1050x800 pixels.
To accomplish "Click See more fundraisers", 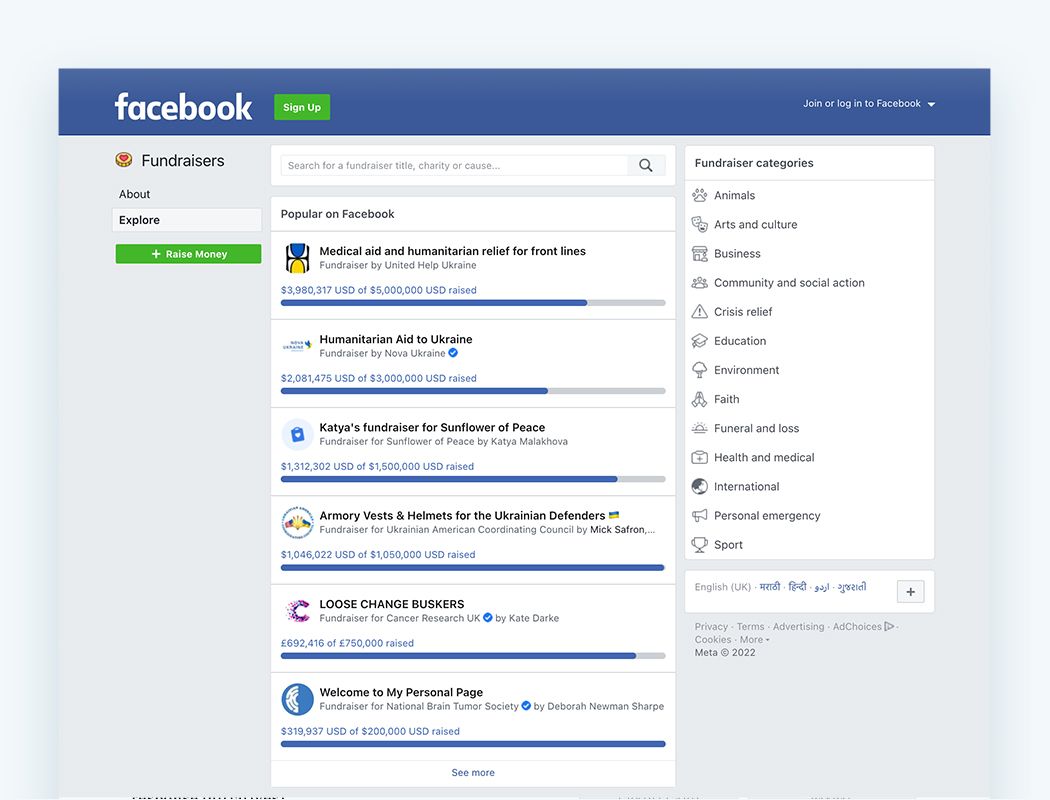I will (x=473, y=773).
